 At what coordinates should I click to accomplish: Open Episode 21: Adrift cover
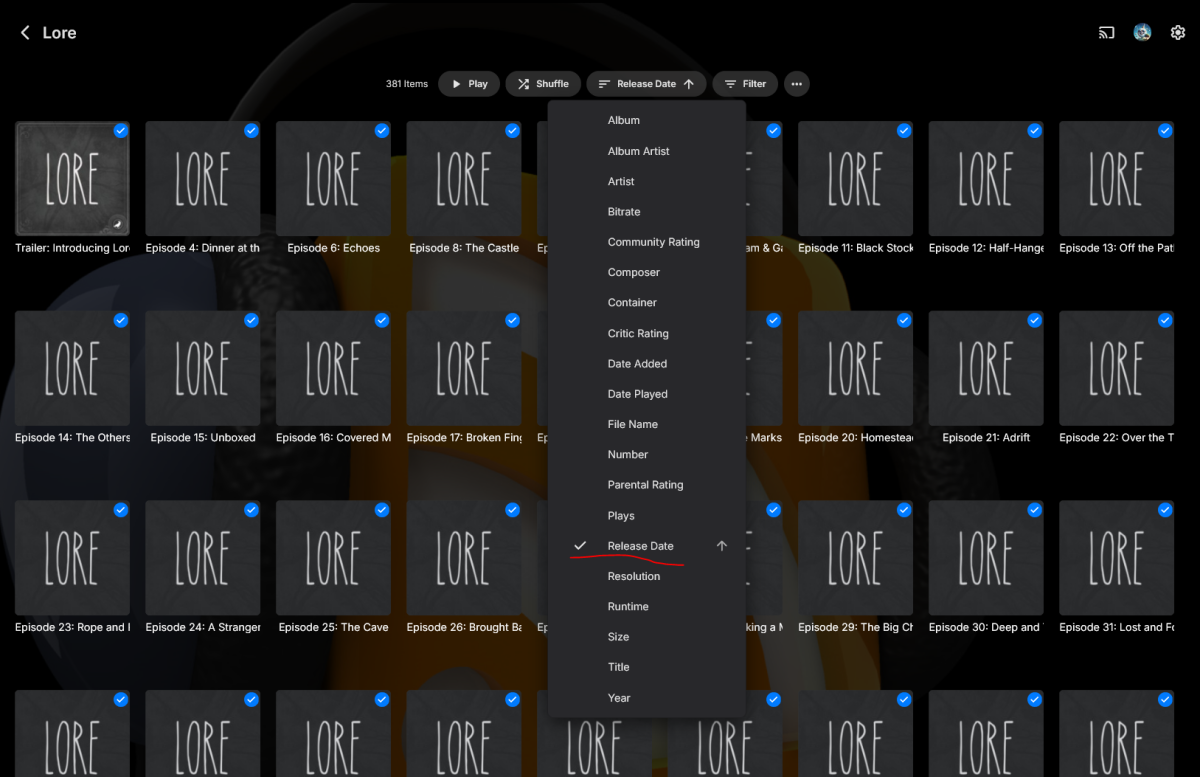(985, 368)
